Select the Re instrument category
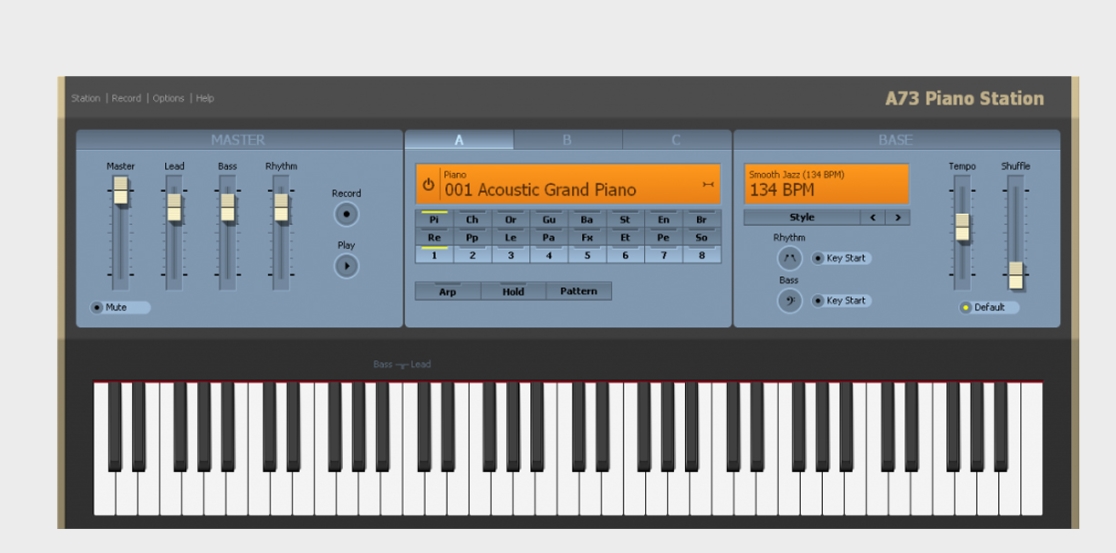Screen dimensions: 1116x553 [x=434, y=237]
